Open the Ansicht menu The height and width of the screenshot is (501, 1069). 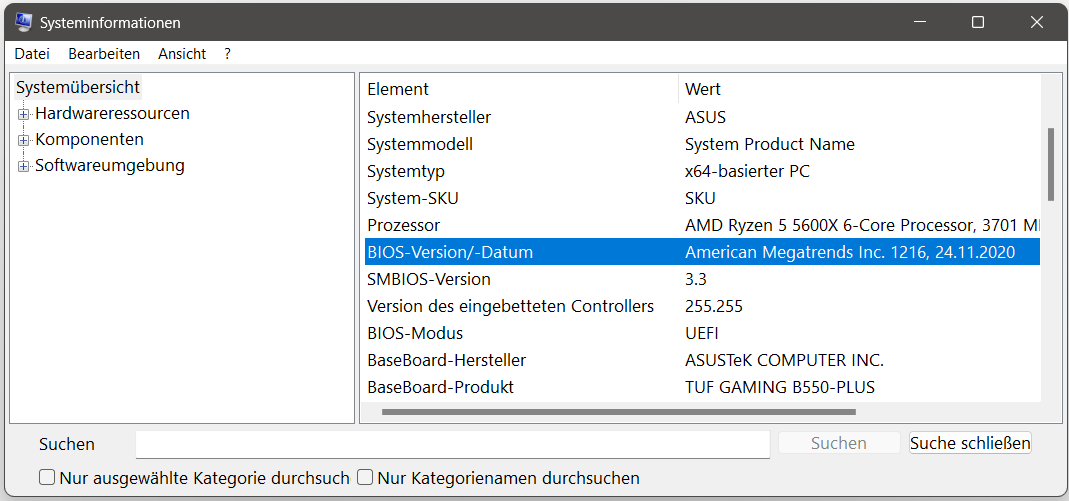pyautogui.click(x=182, y=54)
